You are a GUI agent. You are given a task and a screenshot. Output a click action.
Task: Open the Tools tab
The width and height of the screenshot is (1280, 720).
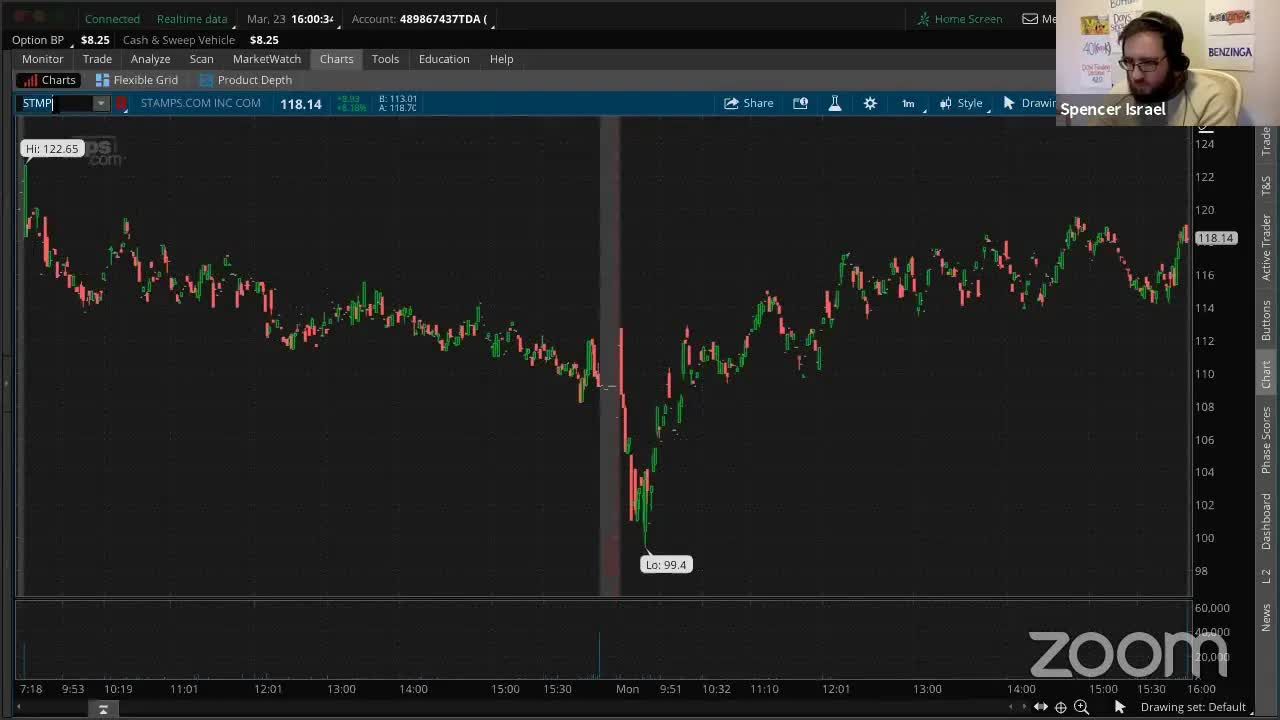[x=385, y=59]
